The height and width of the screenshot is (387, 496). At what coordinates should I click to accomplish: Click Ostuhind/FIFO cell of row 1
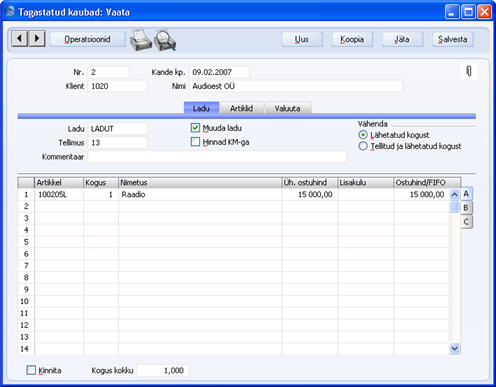(x=421, y=194)
